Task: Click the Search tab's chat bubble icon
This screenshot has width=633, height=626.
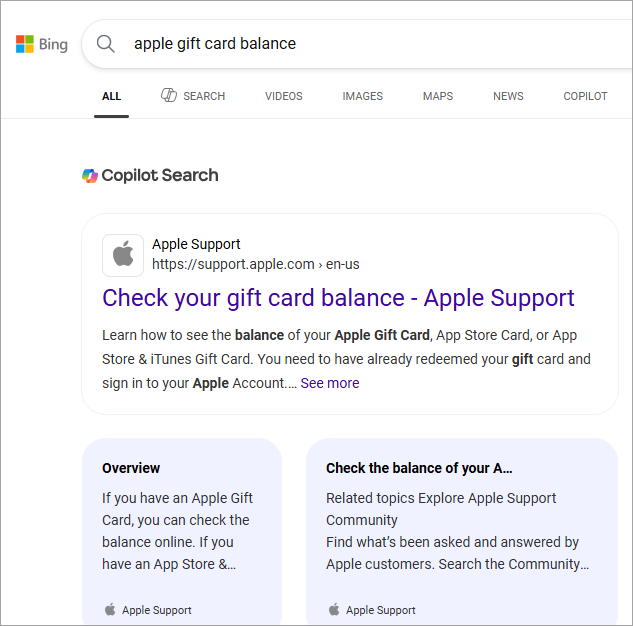Action: coord(169,96)
